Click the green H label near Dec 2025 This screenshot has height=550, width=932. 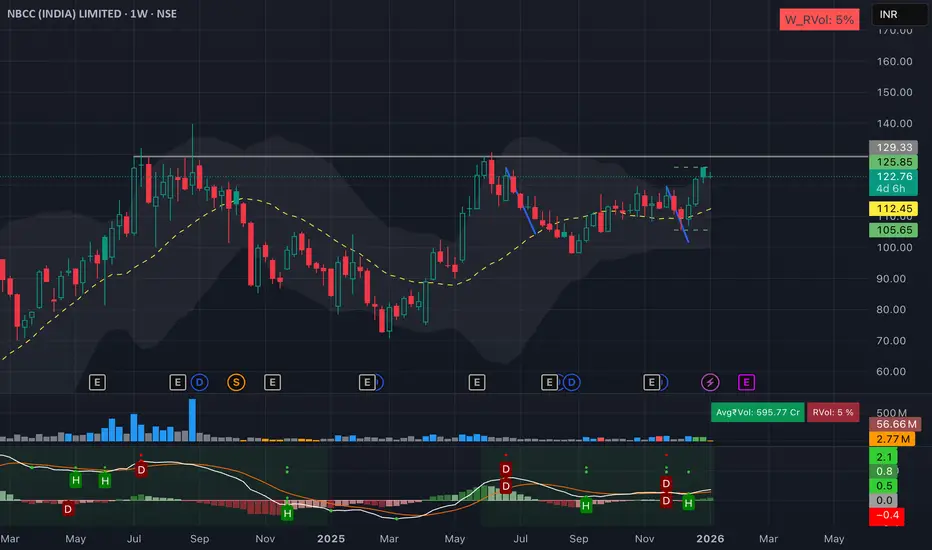(688, 503)
